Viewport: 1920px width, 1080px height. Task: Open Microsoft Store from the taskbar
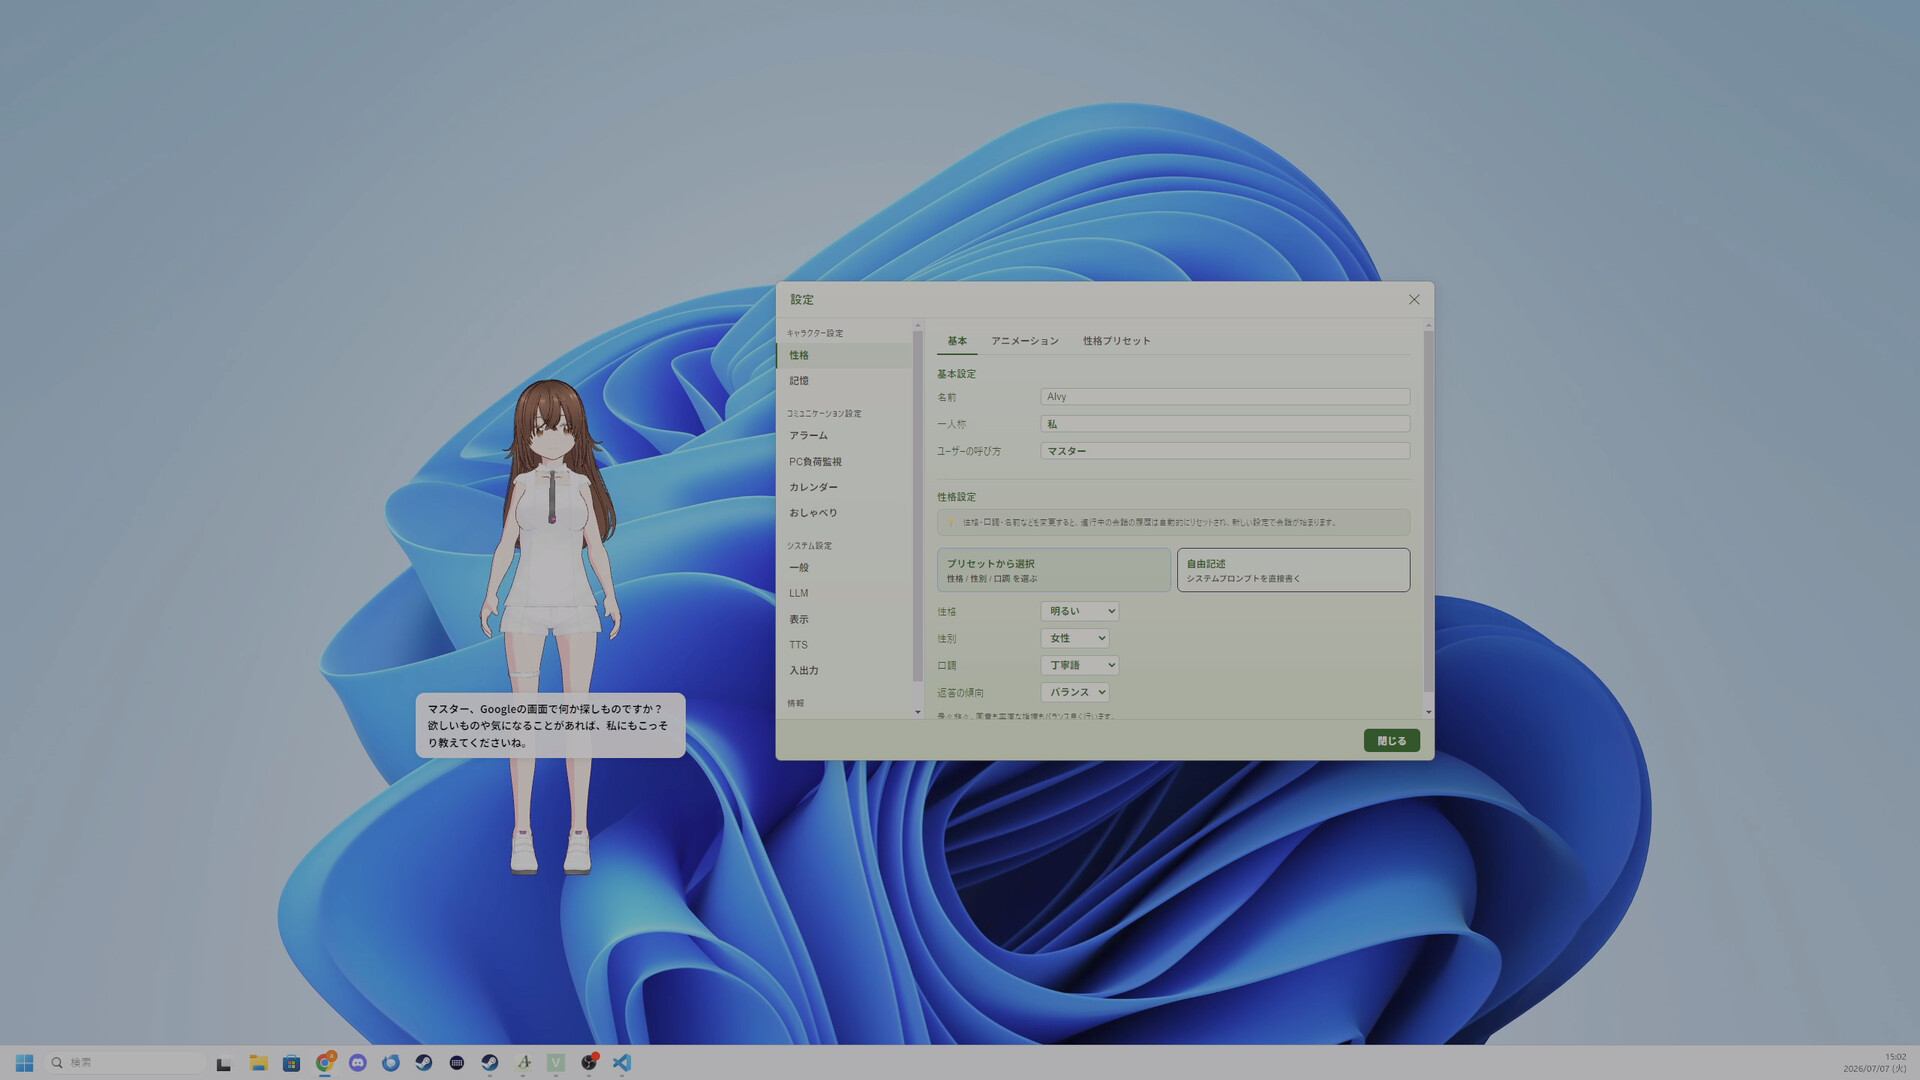[291, 1063]
